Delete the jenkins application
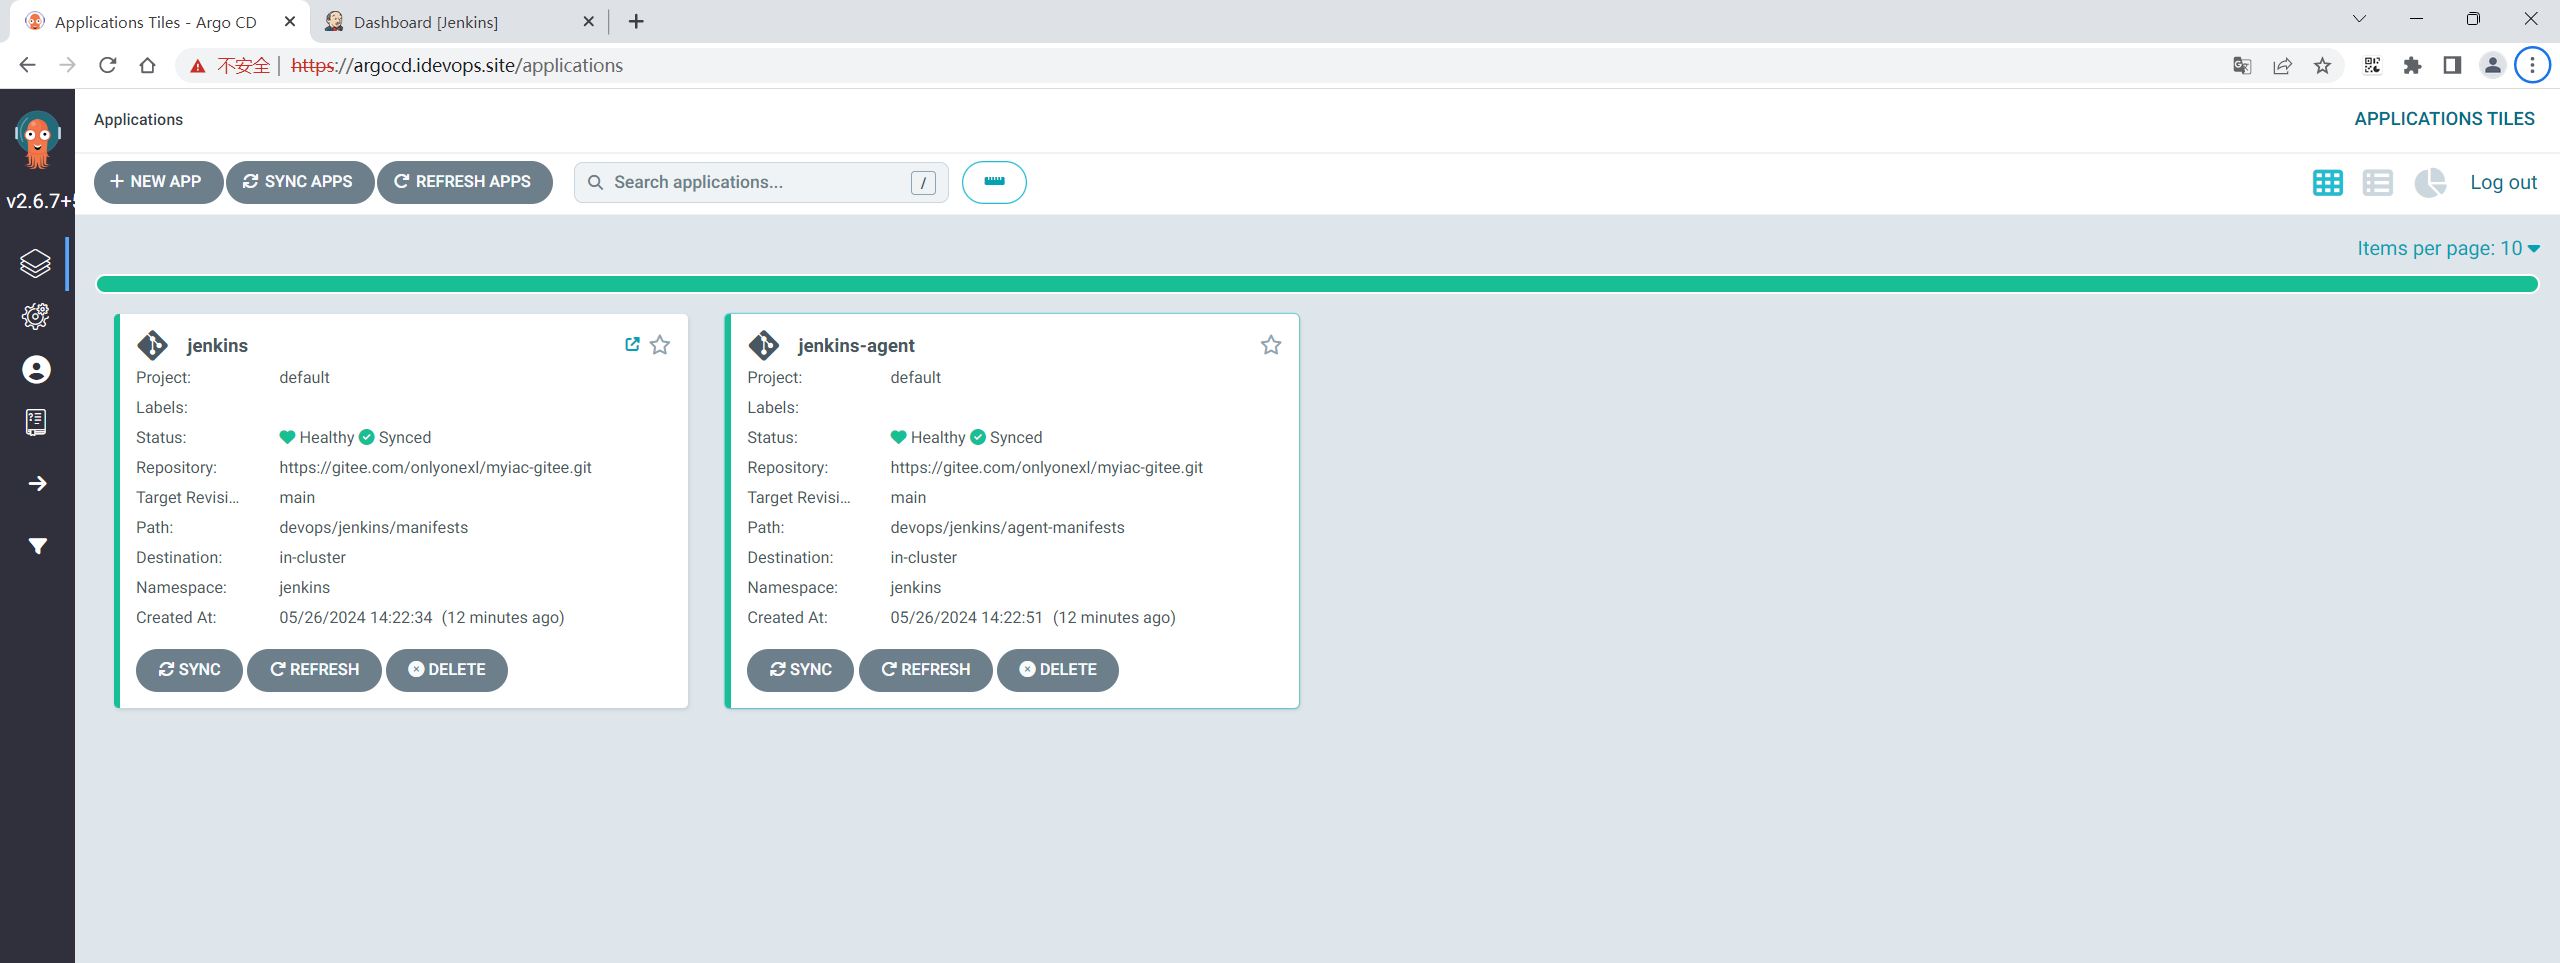 point(446,670)
